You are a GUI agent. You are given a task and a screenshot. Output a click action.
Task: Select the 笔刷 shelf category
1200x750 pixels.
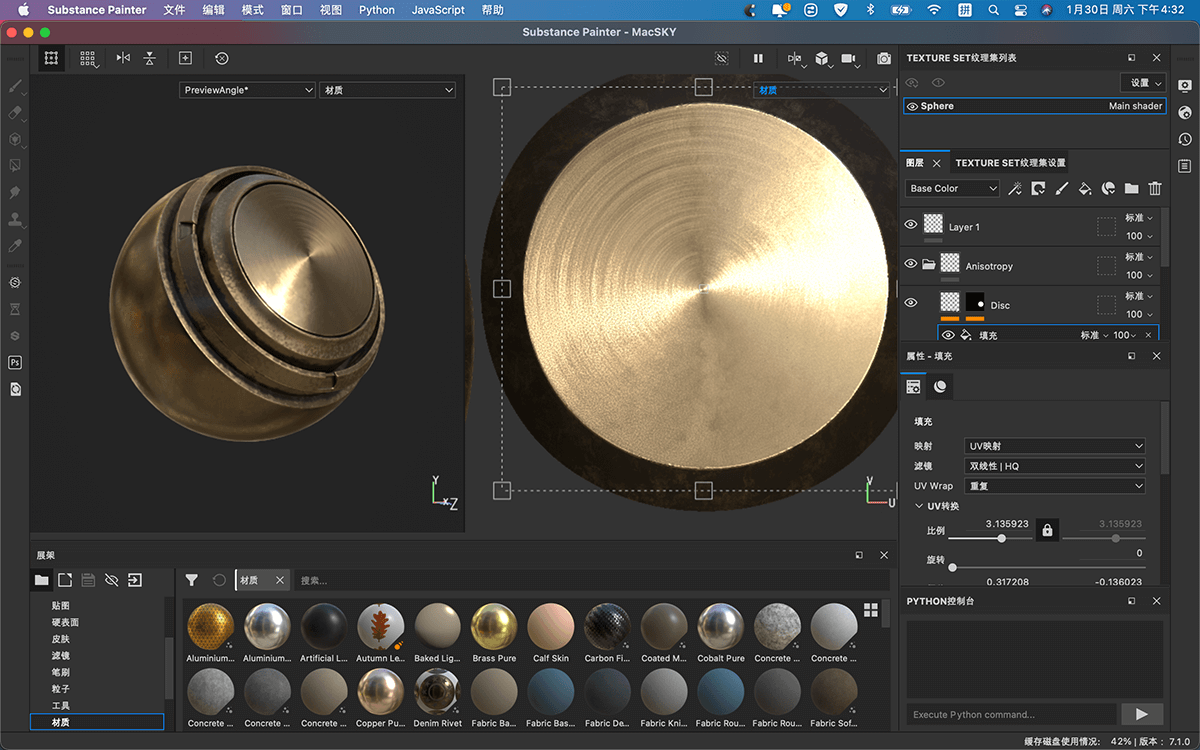point(61,672)
